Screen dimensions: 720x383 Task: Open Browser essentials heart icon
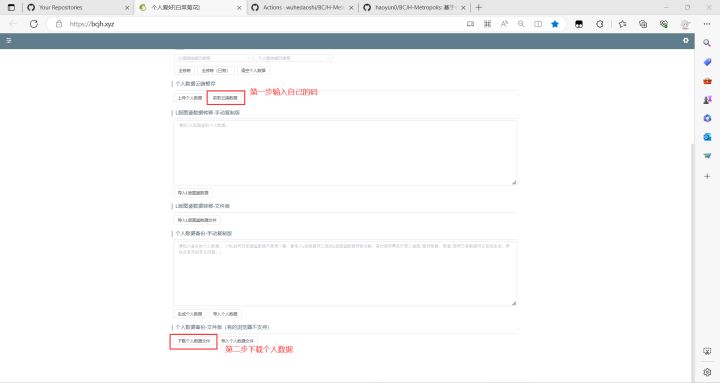click(x=664, y=24)
